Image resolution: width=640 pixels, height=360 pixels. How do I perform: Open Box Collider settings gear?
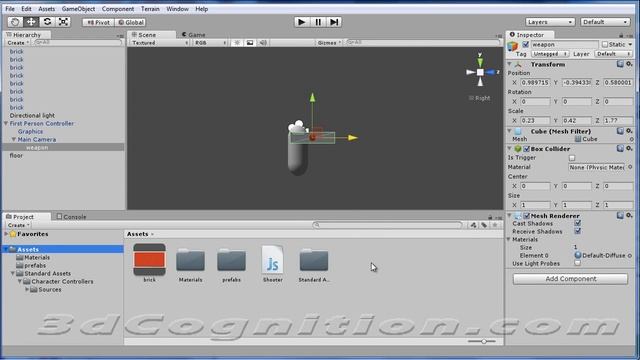[x=629, y=149]
